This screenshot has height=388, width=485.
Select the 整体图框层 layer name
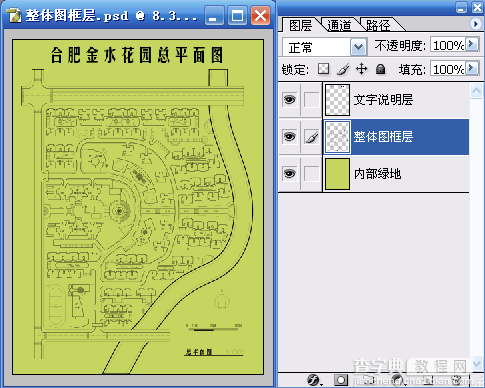coord(383,137)
